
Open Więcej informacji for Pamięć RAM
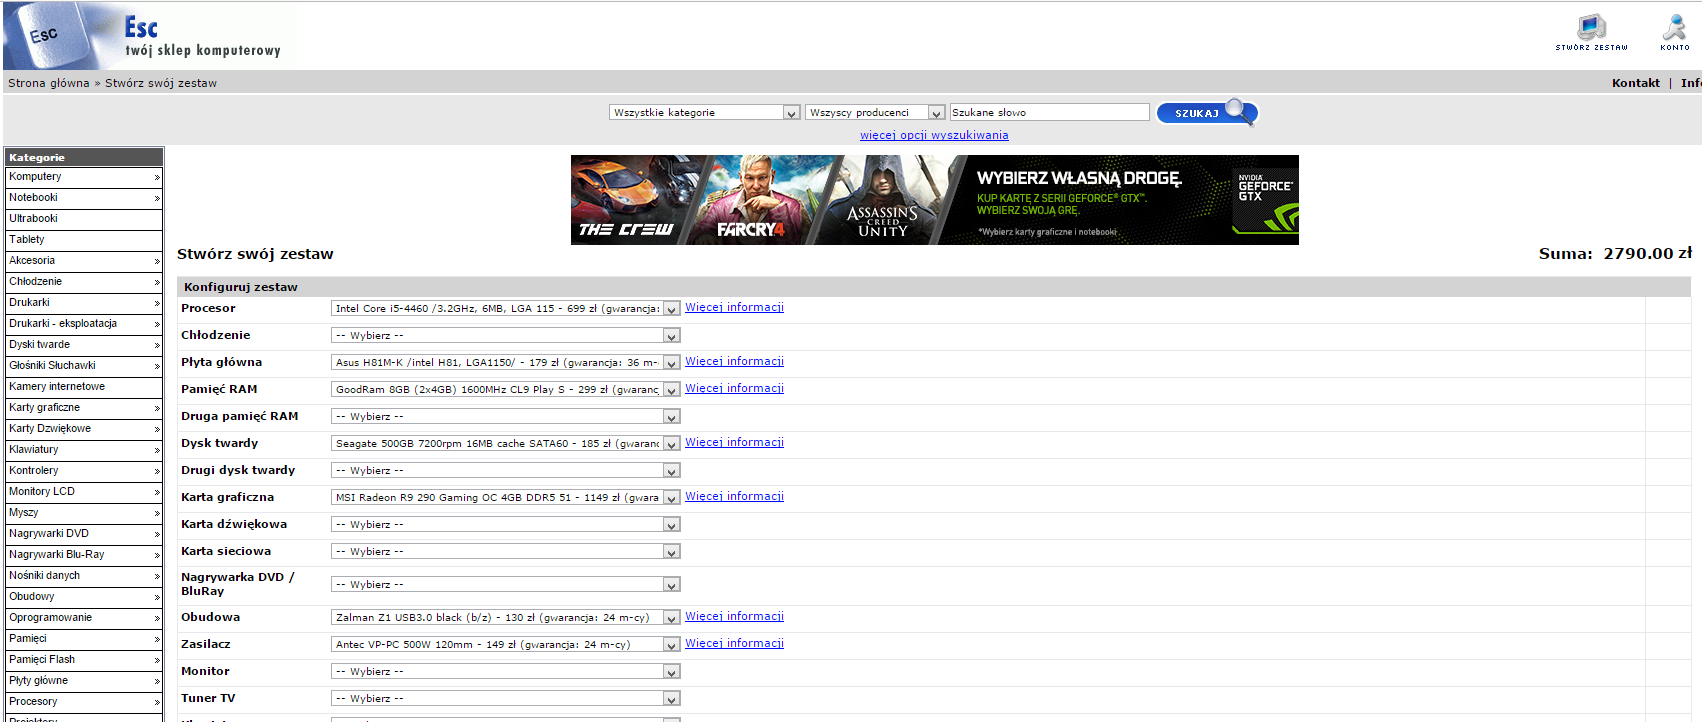[734, 388]
